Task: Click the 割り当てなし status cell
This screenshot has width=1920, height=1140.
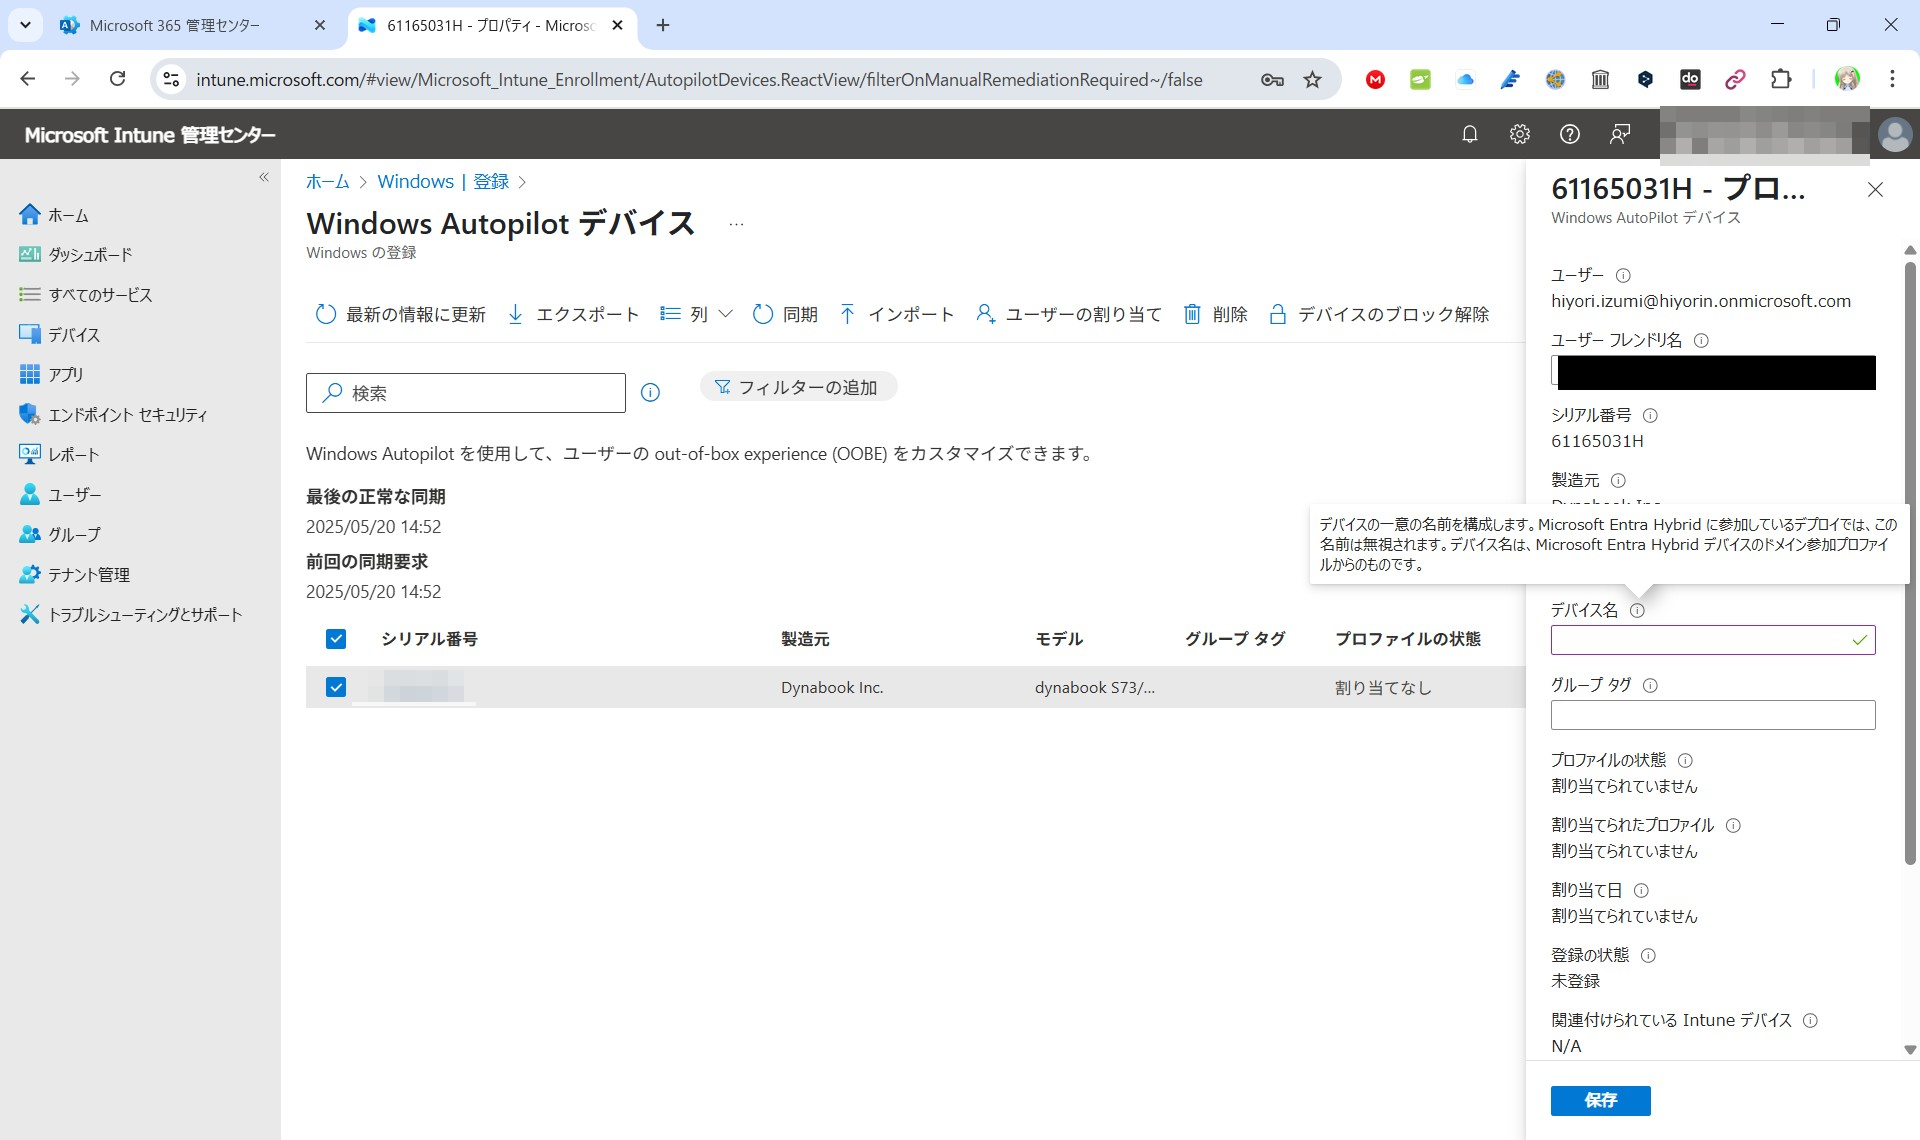Action: pyautogui.click(x=1383, y=687)
